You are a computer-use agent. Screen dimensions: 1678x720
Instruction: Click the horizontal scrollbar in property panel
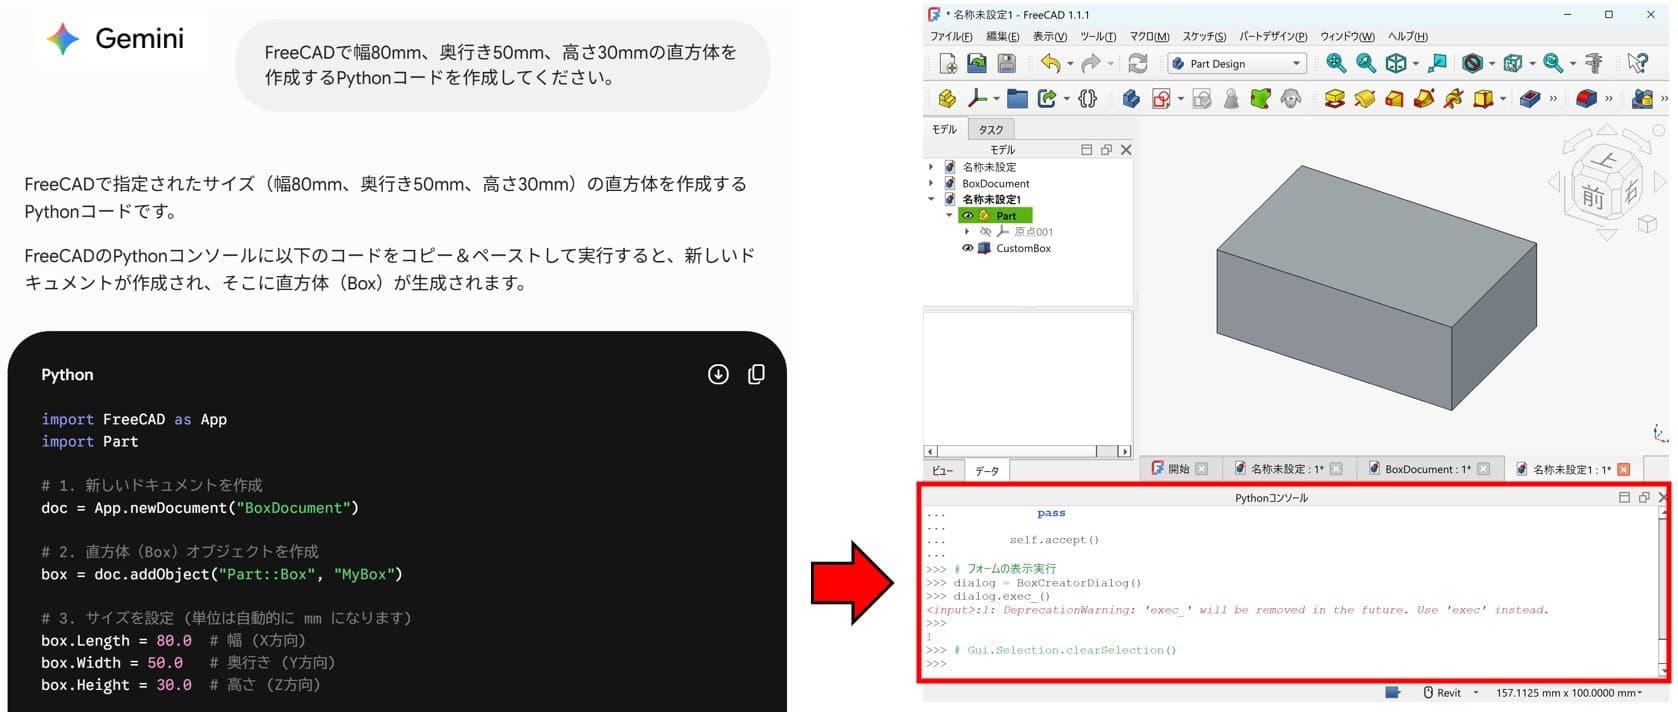pos(1027,451)
